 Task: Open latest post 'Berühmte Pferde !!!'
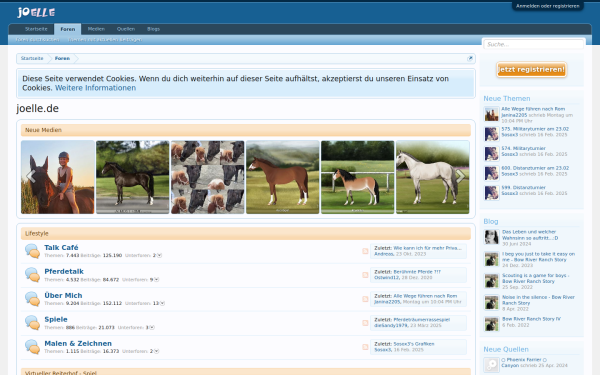417,272
